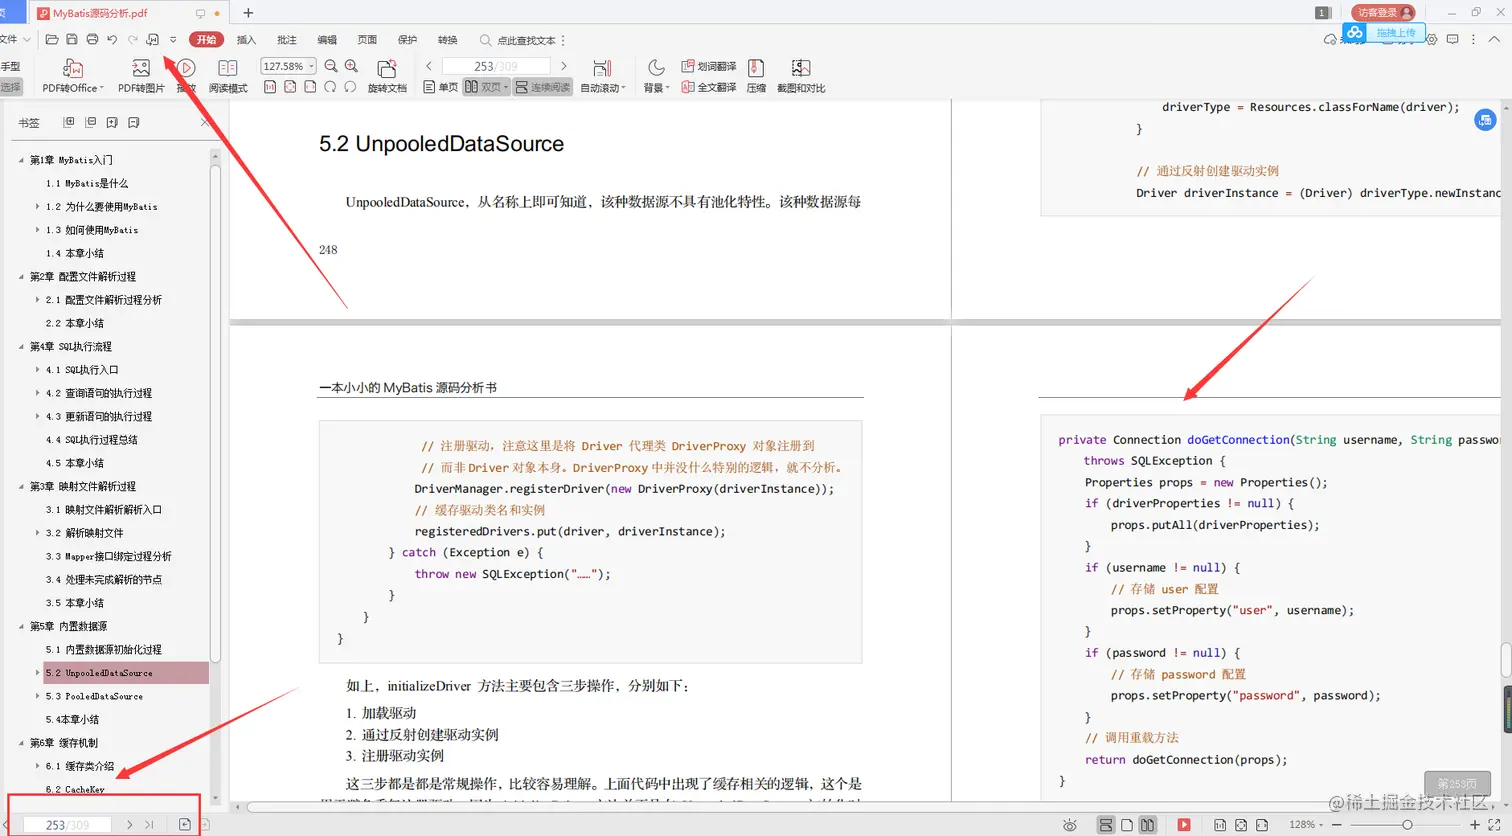Click the zoom out magnifier icon
1512x836 pixels.
tap(331, 66)
